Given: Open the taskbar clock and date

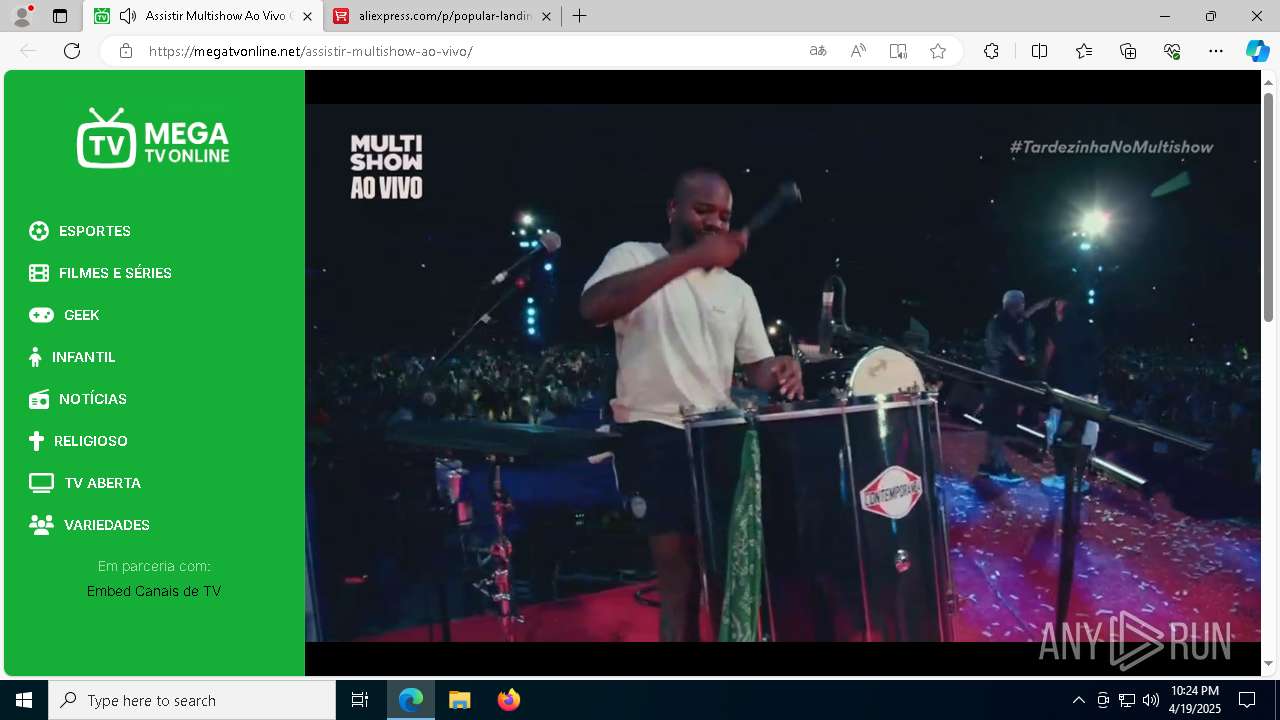Looking at the screenshot, I should point(1195,700).
